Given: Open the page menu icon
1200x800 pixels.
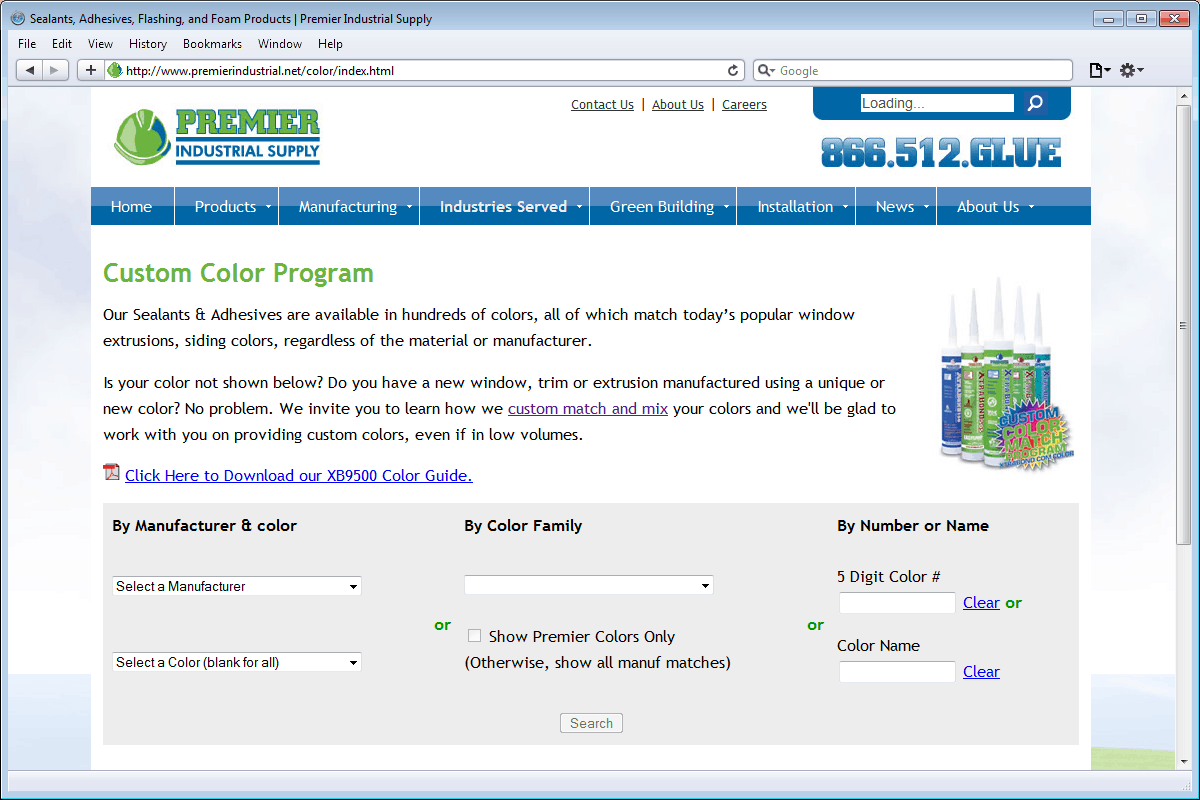Looking at the screenshot, I should (x=1099, y=70).
